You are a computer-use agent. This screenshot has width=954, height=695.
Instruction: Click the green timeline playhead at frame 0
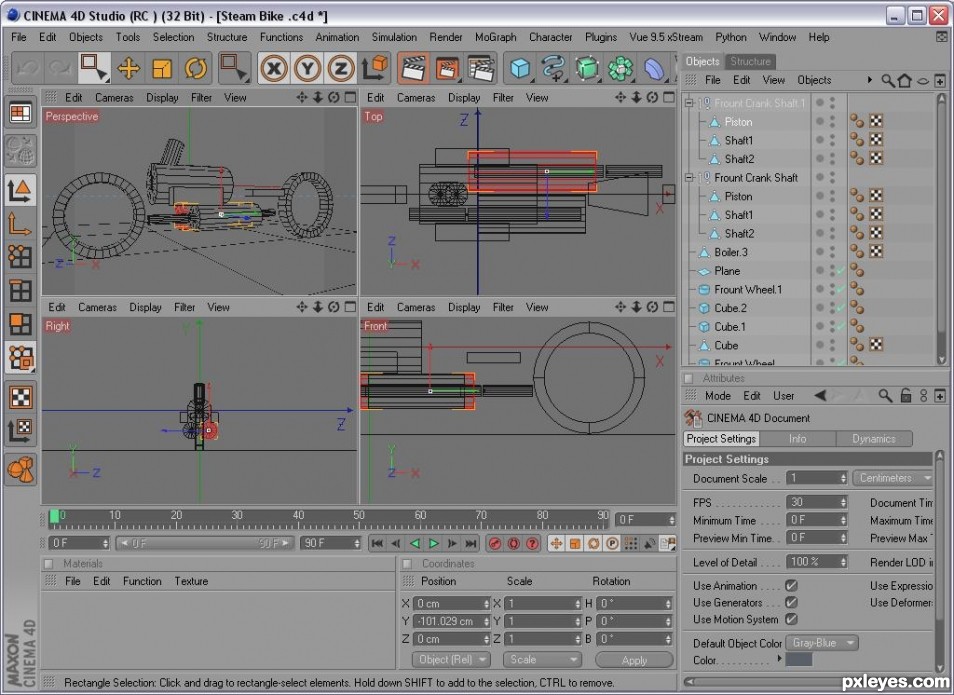coord(55,517)
